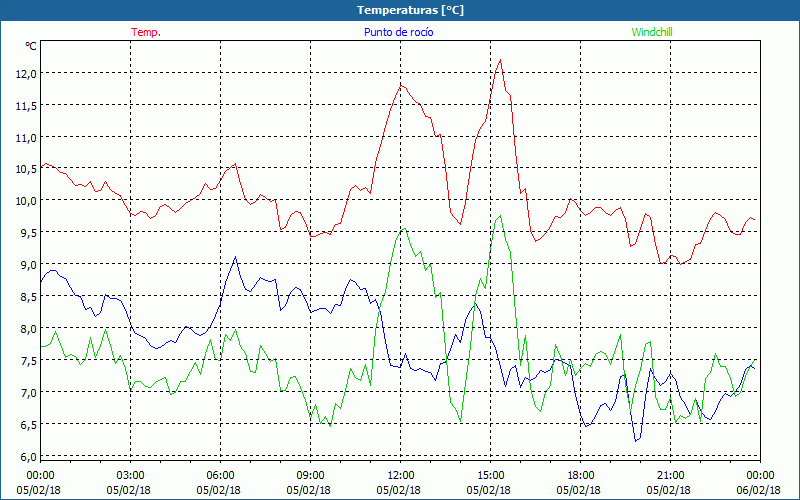Click the Temperaturas [°C] title bar
Image resolution: width=800 pixels, height=500 pixels.
coord(400,10)
